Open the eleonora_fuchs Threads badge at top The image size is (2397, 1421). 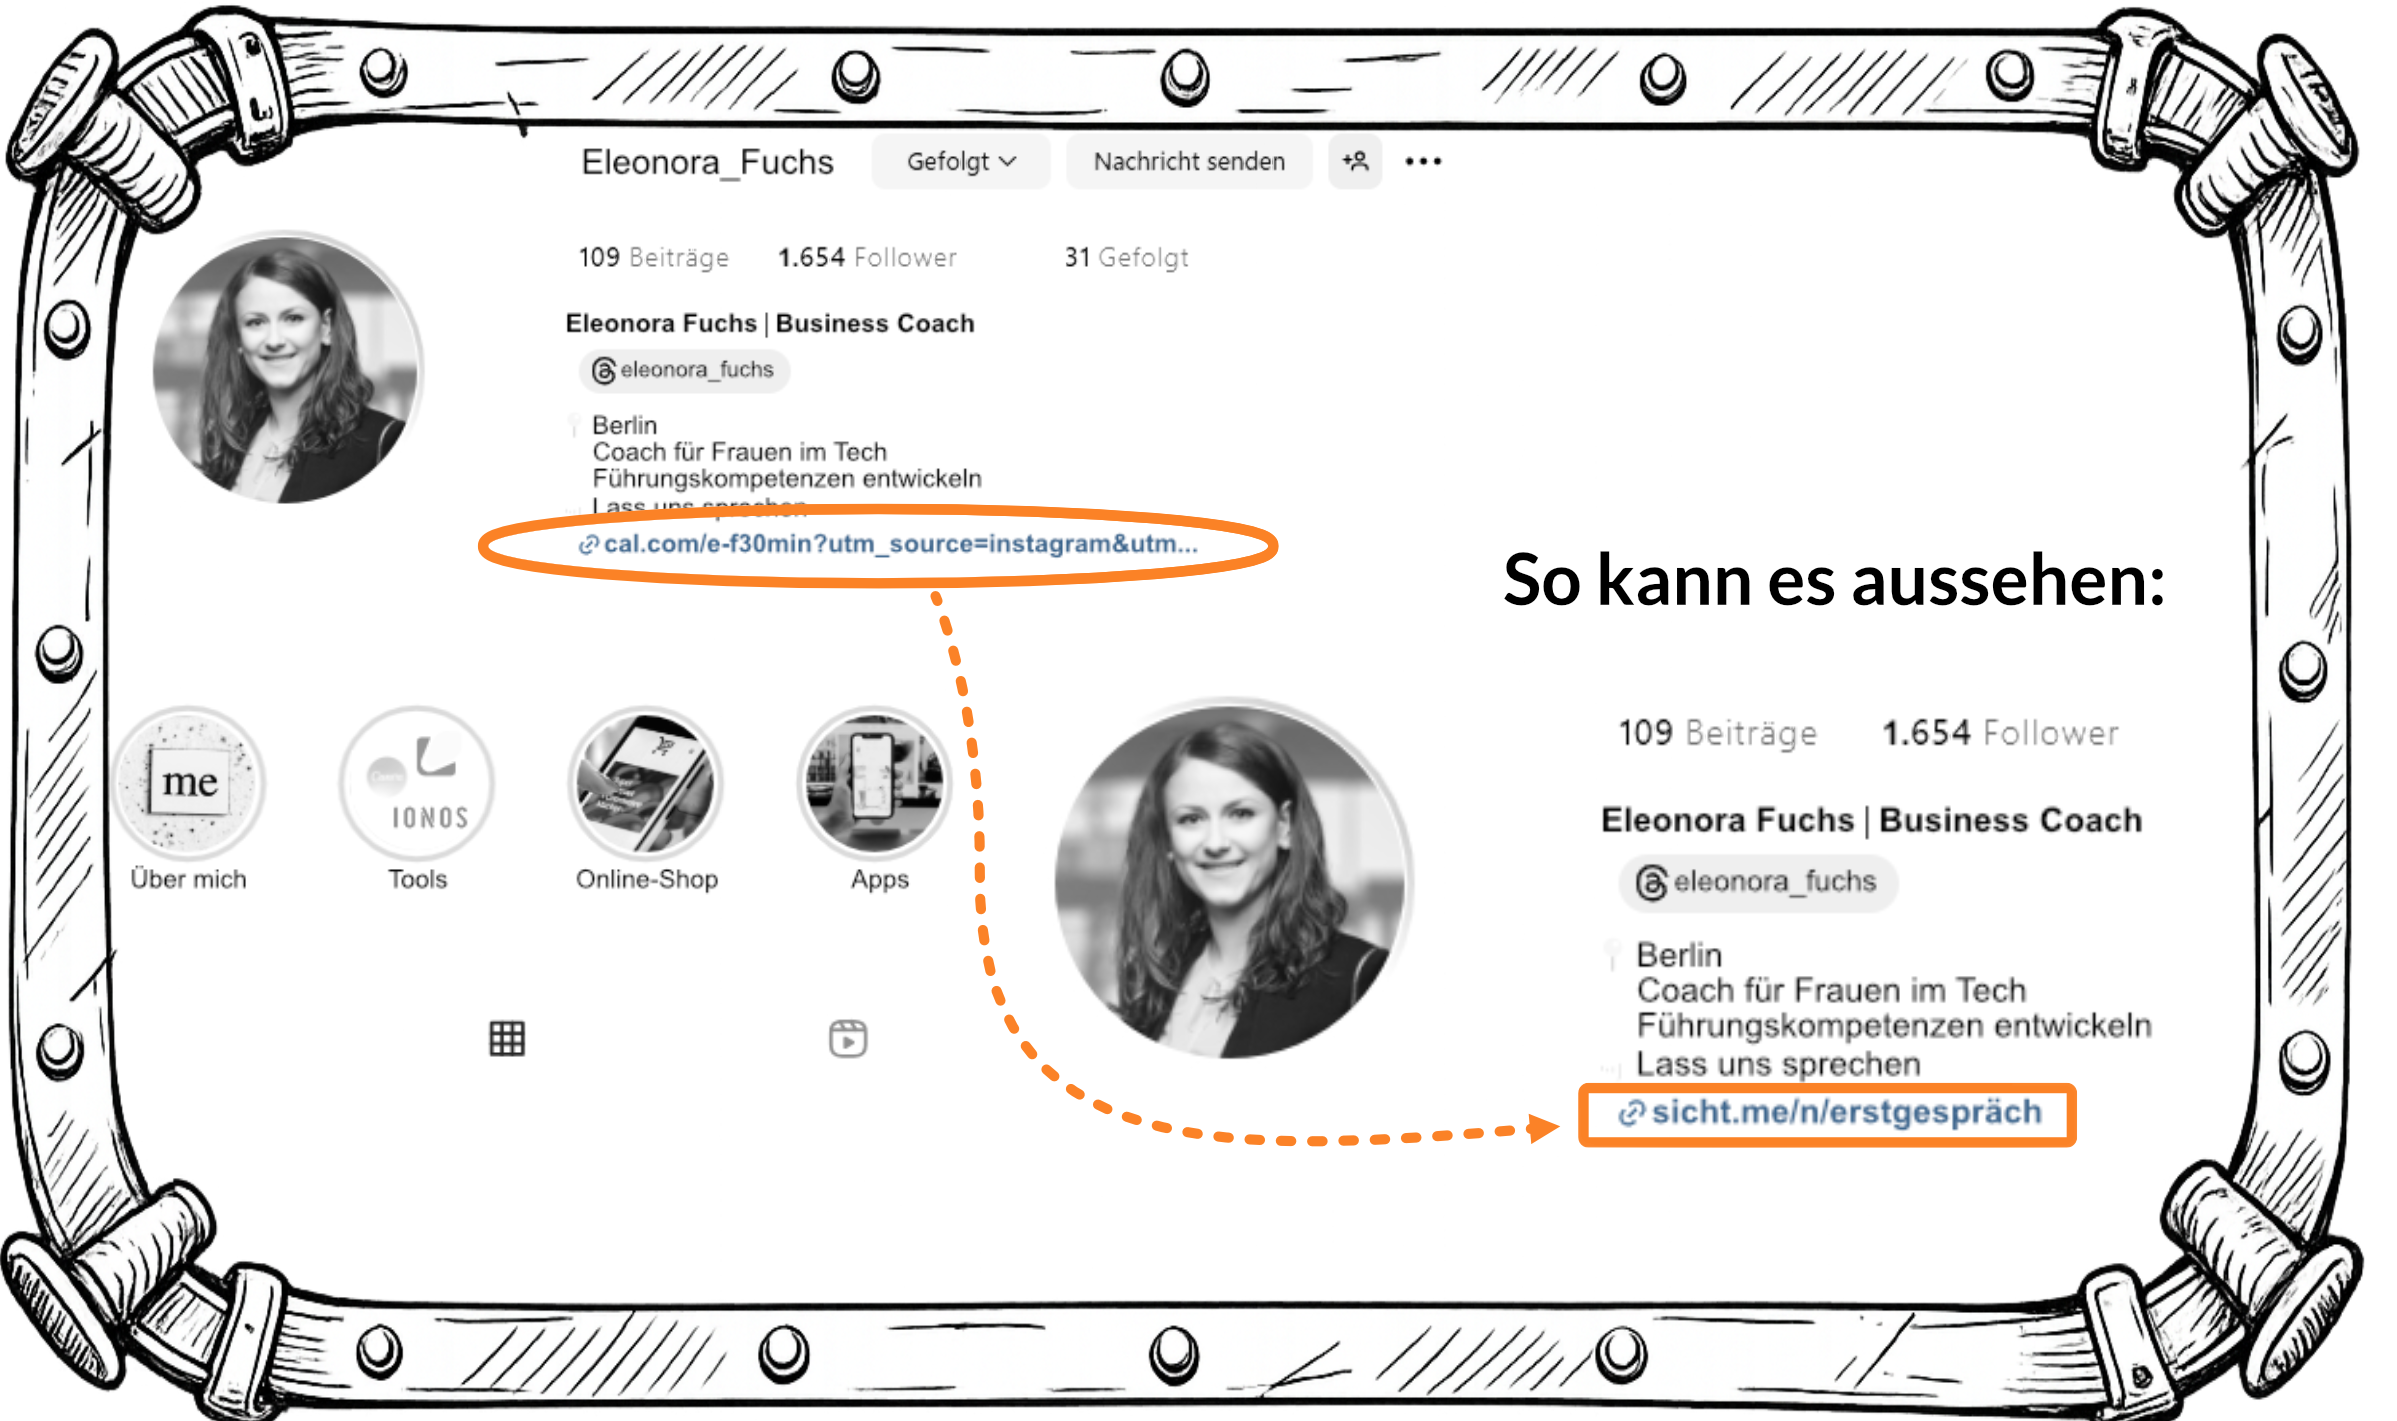point(684,371)
